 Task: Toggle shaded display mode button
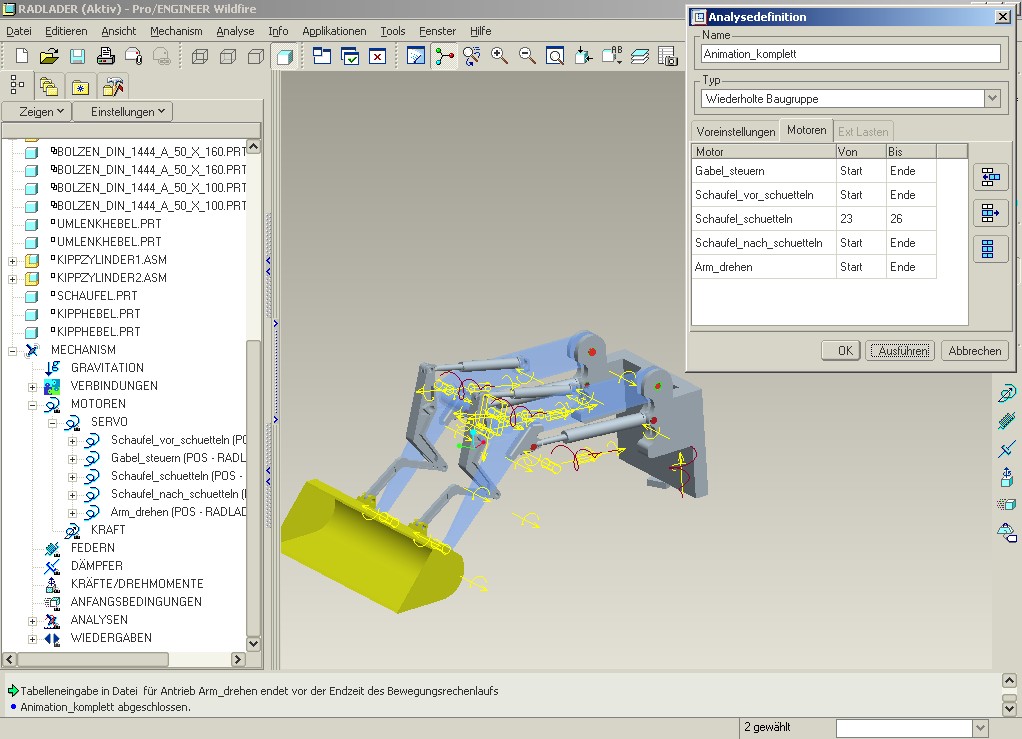point(284,57)
